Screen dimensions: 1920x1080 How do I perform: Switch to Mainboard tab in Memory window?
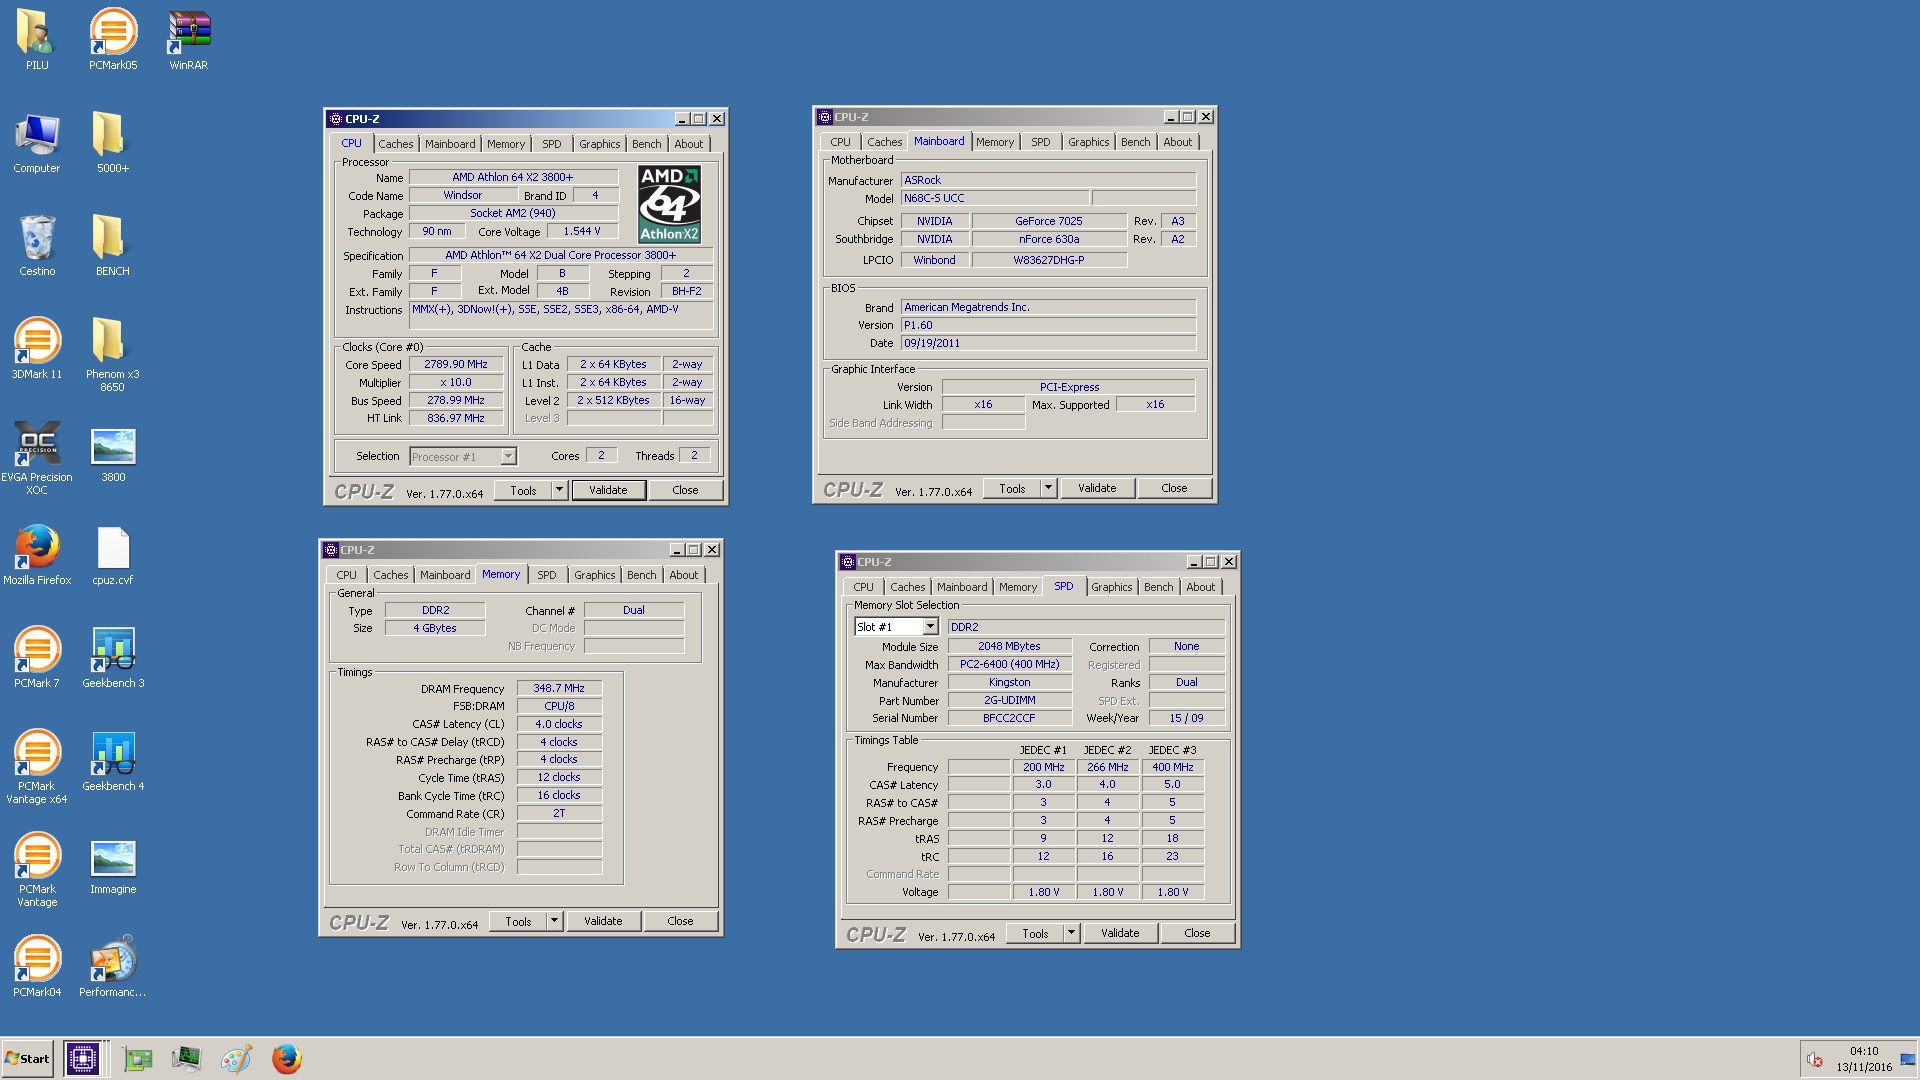pyautogui.click(x=445, y=575)
